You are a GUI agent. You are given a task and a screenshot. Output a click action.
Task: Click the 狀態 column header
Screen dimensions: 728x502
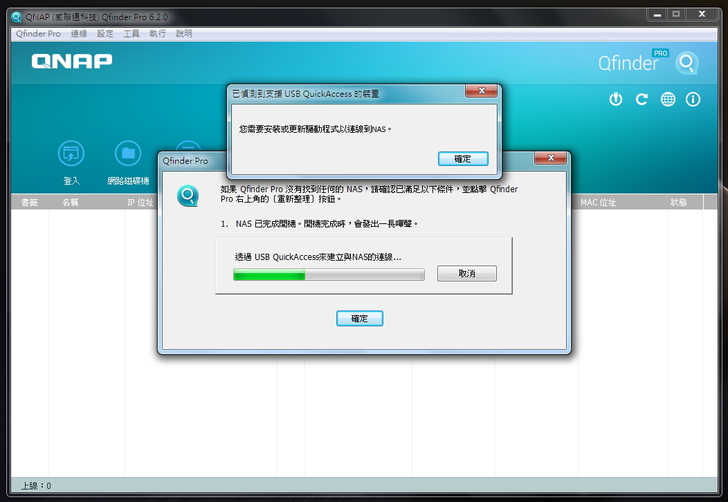678,202
